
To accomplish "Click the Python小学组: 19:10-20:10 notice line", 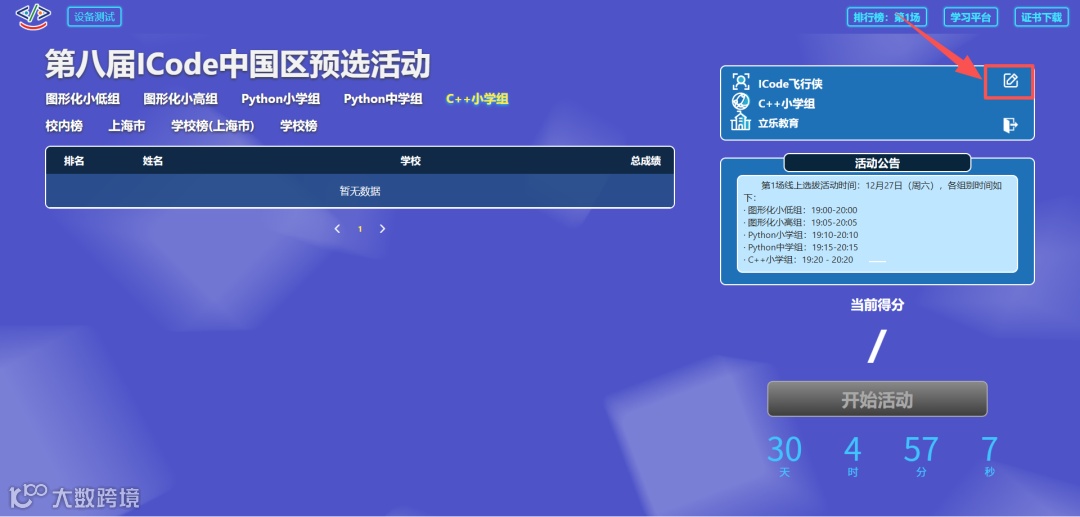I will point(801,235).
